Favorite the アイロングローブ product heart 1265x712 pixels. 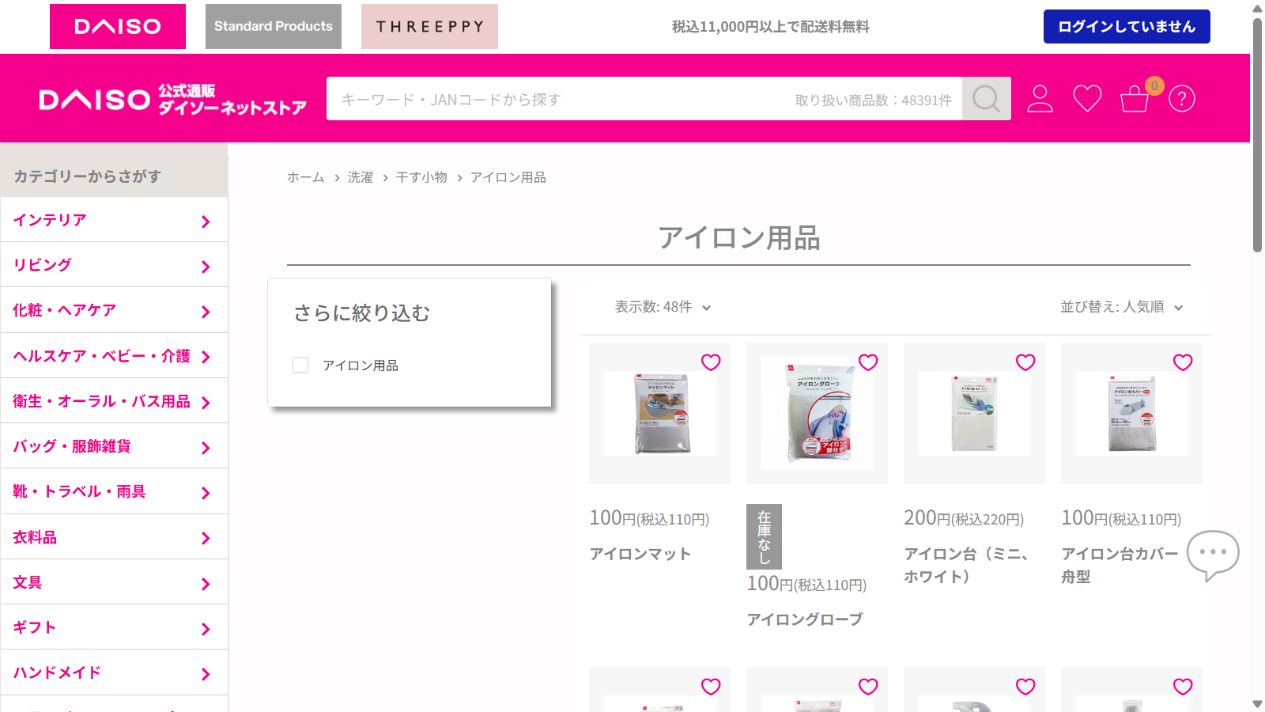pyautogui.click(x=868, y=362)
